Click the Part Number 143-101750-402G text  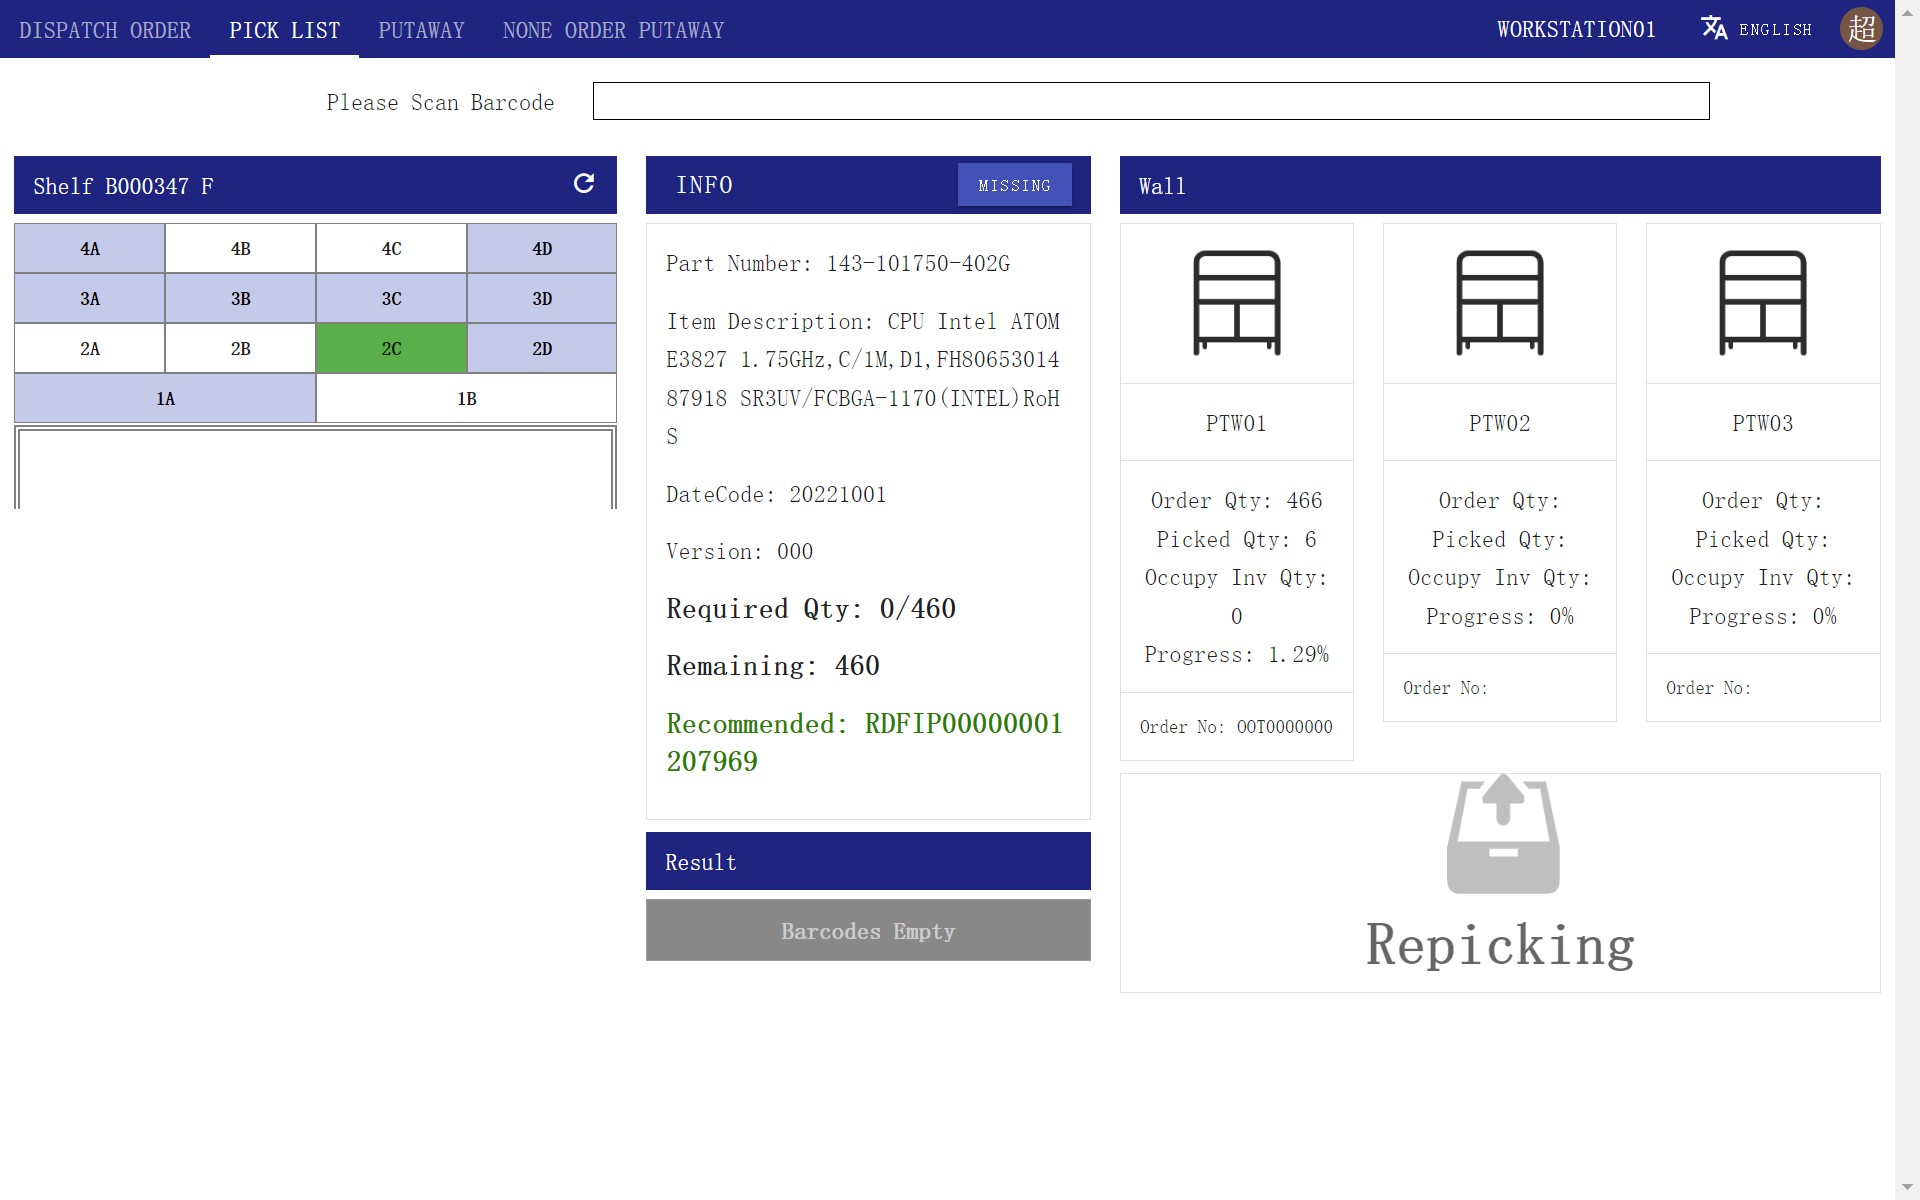[838, 263]
